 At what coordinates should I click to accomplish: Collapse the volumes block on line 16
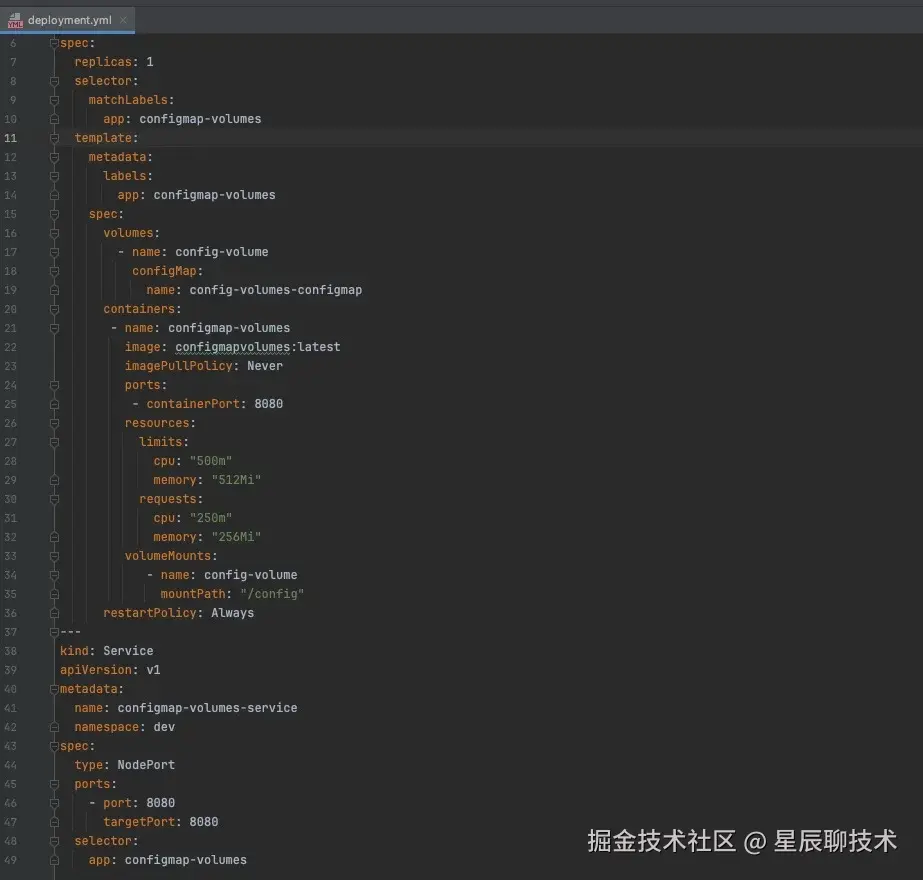click(x=54, y=233)
